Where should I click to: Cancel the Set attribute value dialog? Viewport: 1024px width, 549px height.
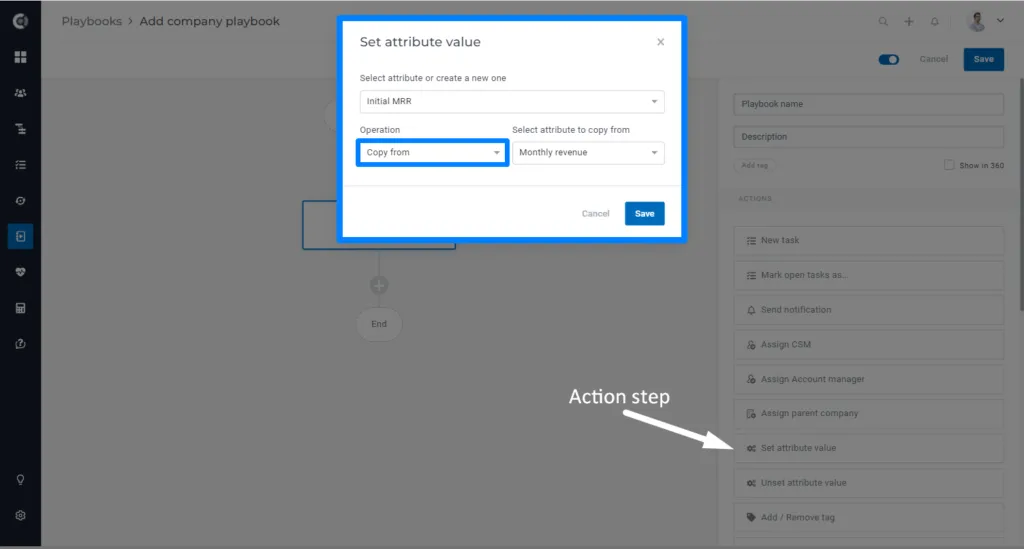[x=595, y=213]
